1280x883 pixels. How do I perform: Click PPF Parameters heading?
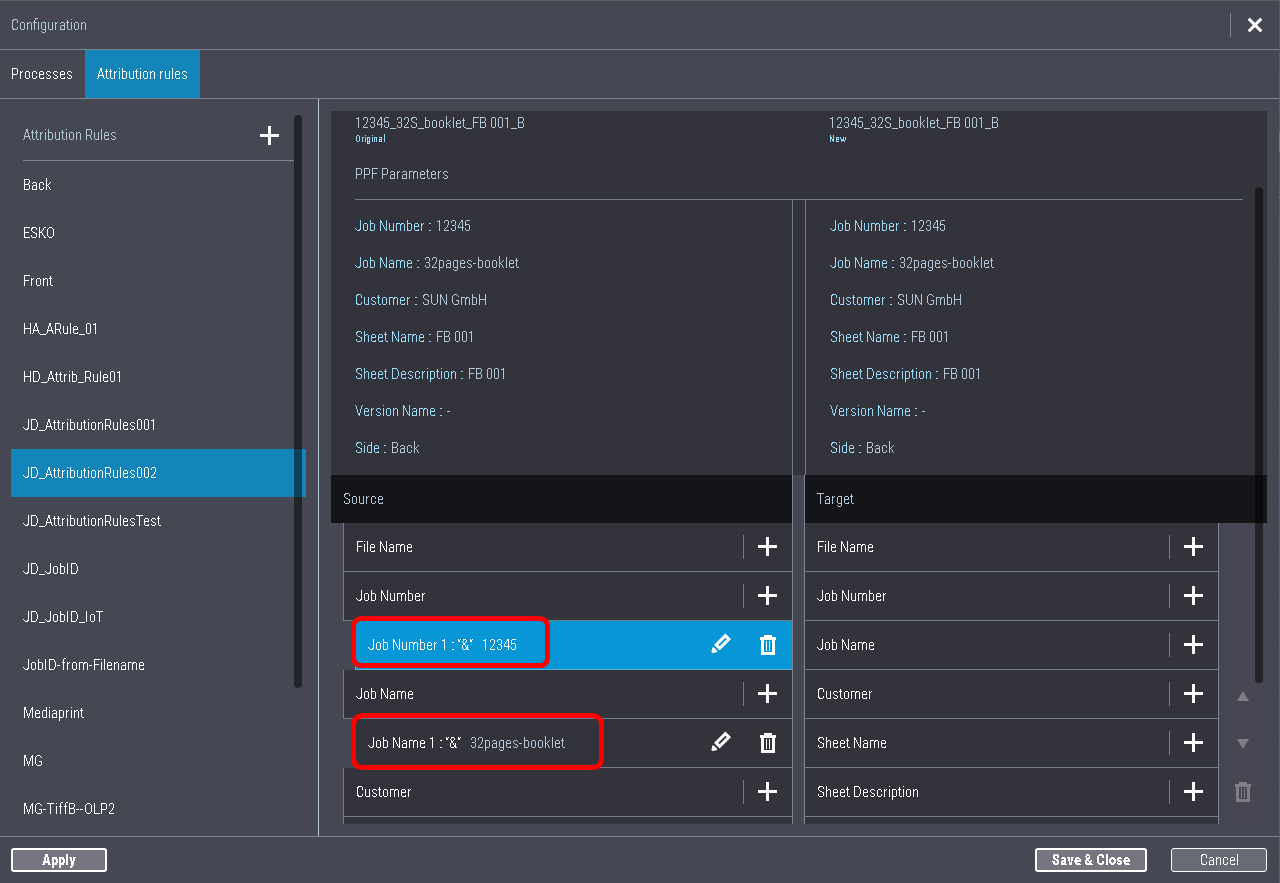(402, 174)
